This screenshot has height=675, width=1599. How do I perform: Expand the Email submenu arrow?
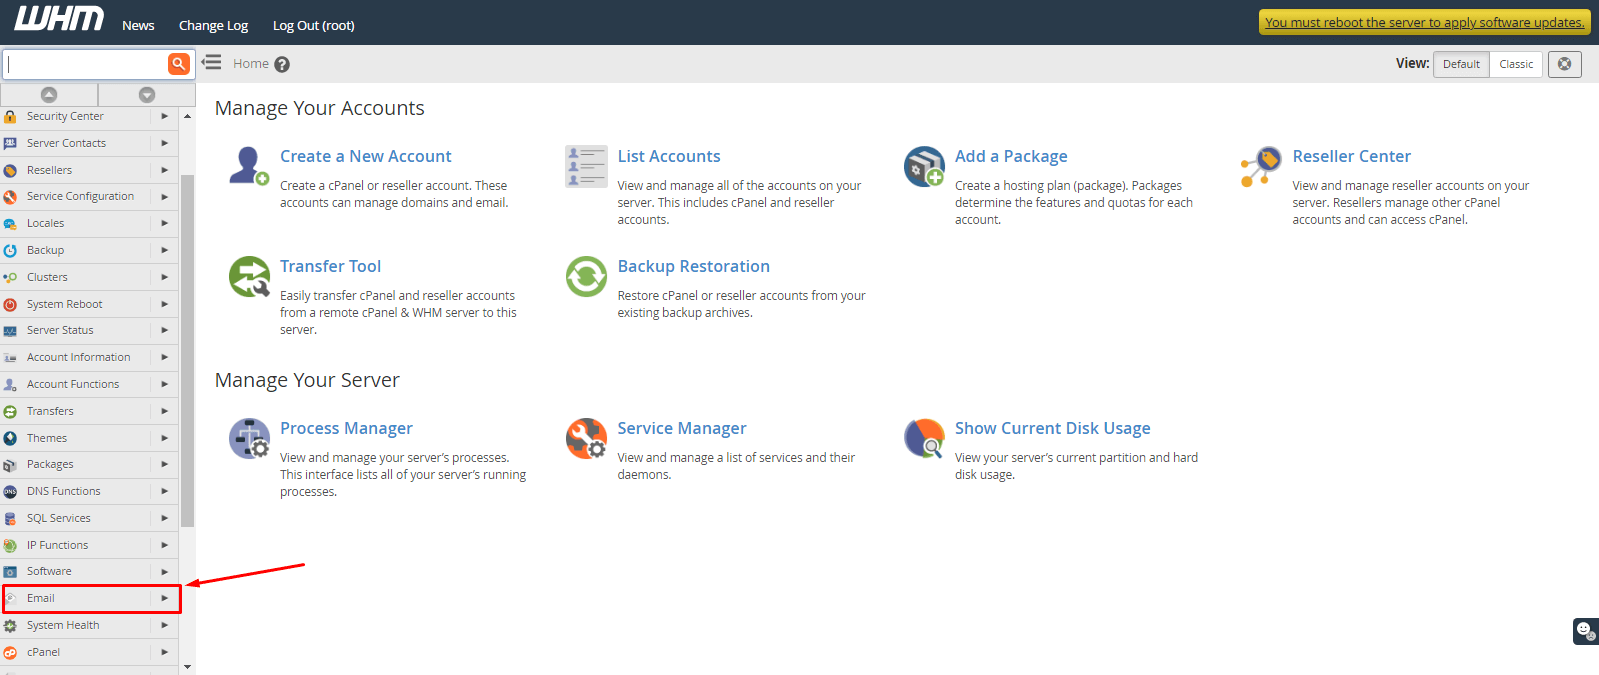[164, 598]
